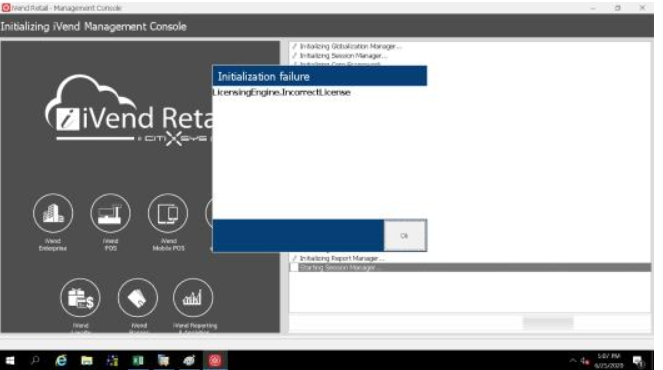Screen dimensions: 663x370
Task: Open the notification center icon
Action: pyautogui.click(x=638, y=361)
